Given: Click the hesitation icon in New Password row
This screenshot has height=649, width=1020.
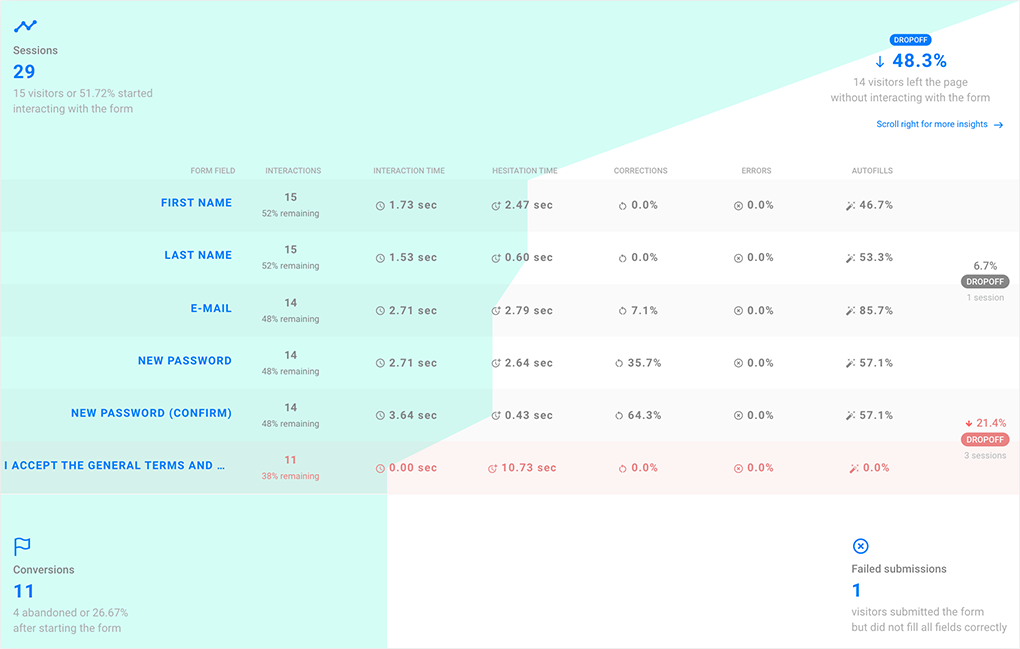Looking at the screenshot, I should click(496, 364).
